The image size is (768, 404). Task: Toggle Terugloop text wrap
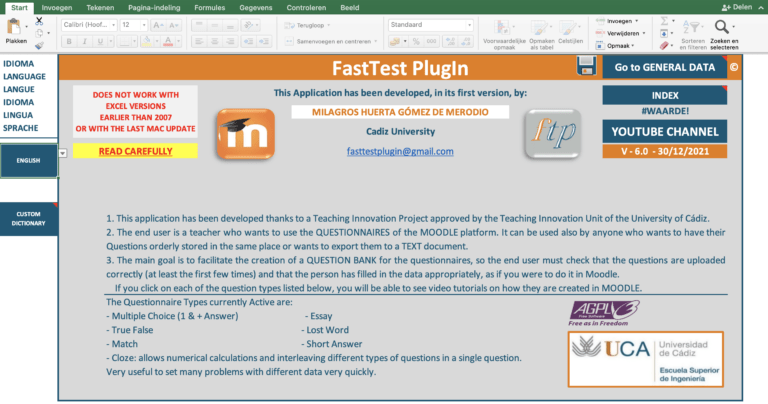(307, 25)
